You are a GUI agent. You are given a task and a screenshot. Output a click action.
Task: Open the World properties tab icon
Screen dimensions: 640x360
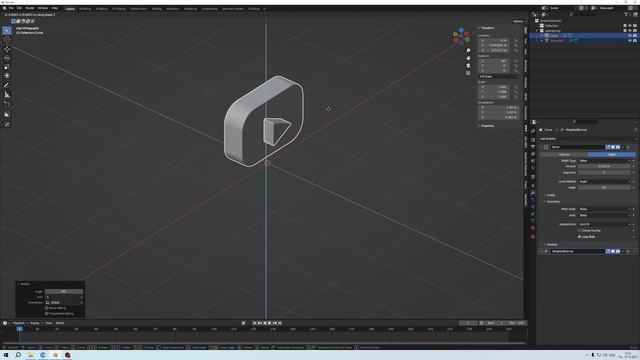pos(533,168)
